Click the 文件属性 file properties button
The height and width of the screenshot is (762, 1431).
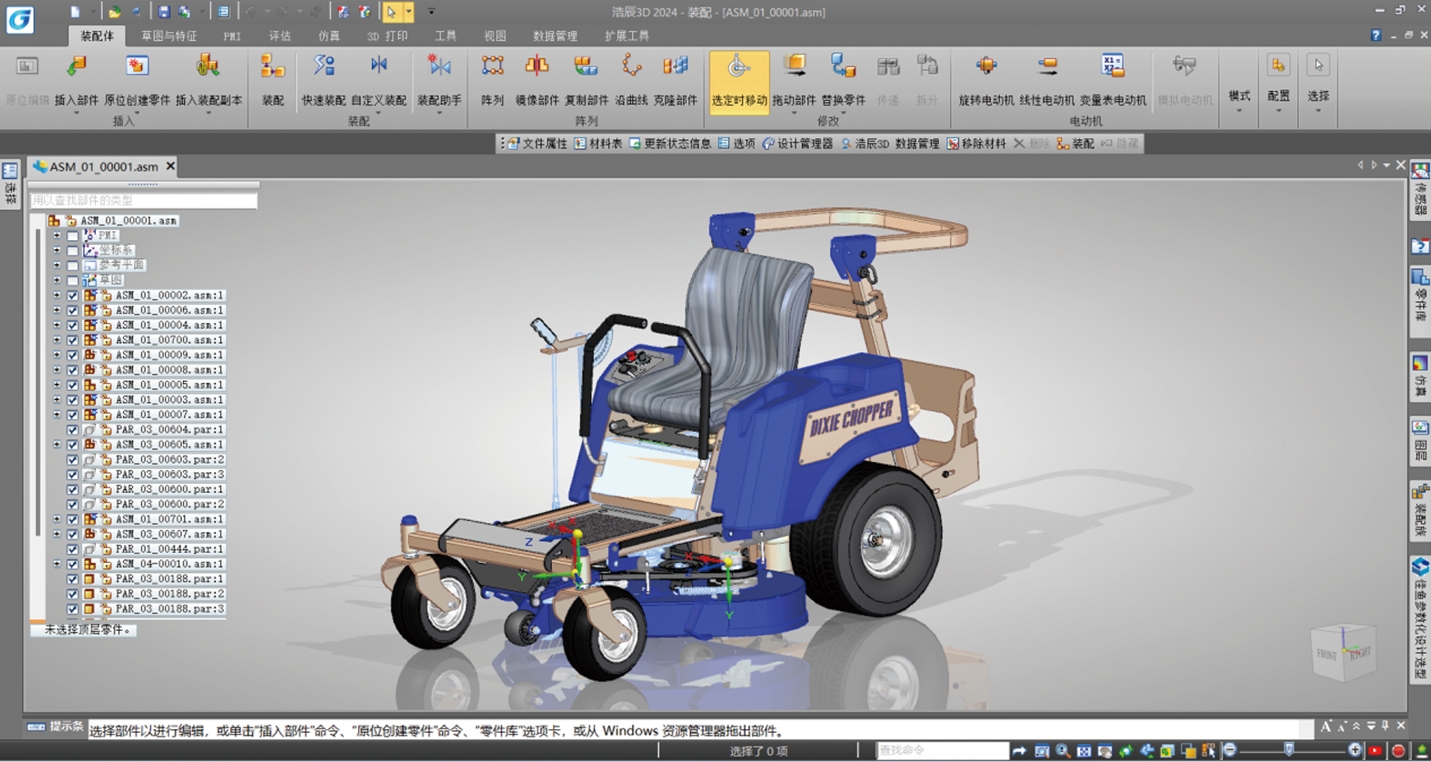pyautogui.click(x=538, y=144)
